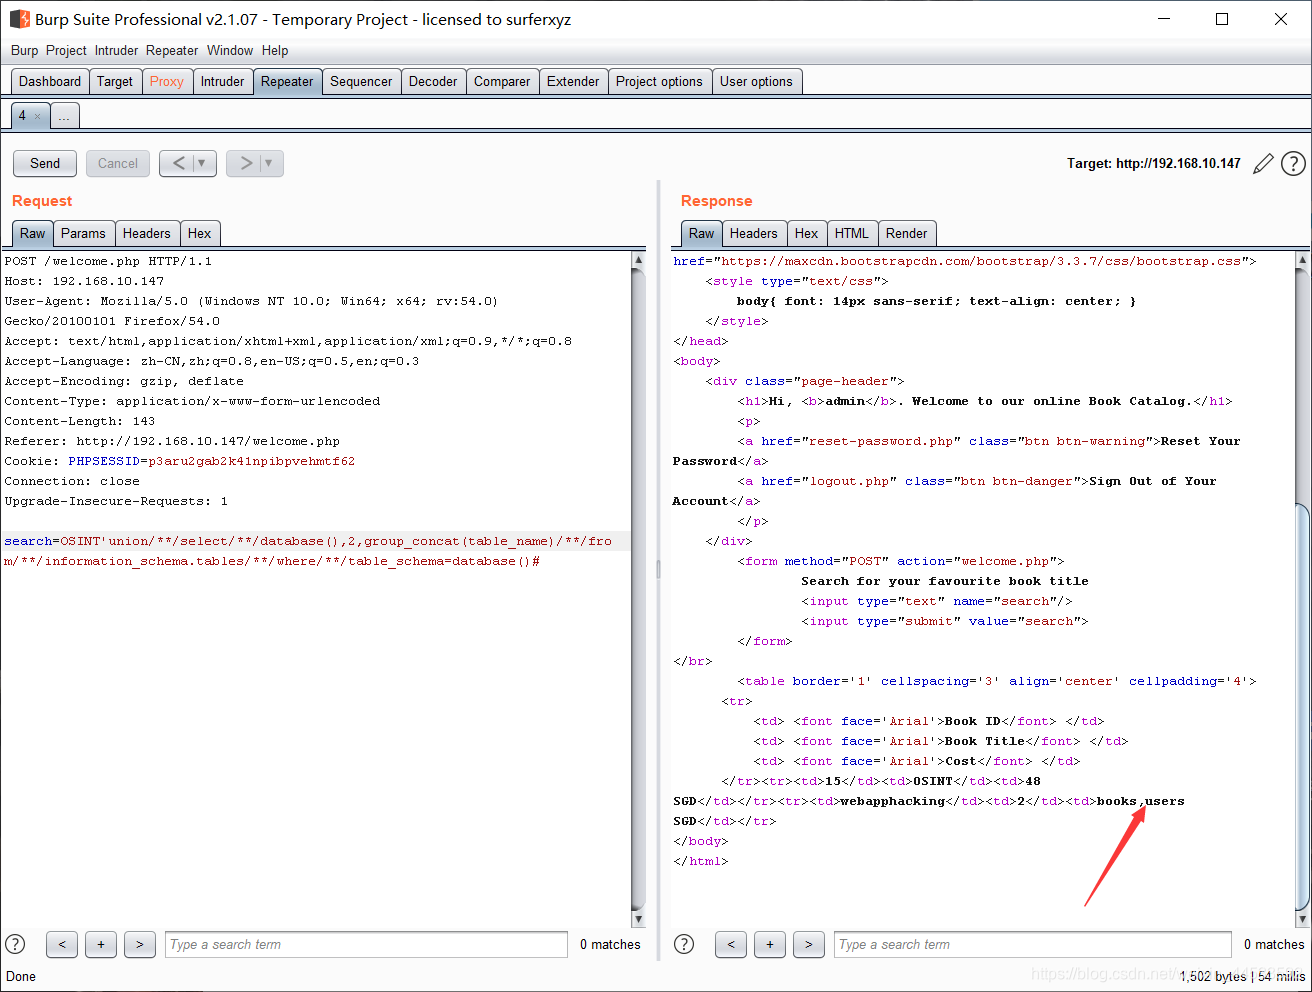1312x992 pixels.
Task: Add a new Repeater tab with the ... tab
Action: 64,116
